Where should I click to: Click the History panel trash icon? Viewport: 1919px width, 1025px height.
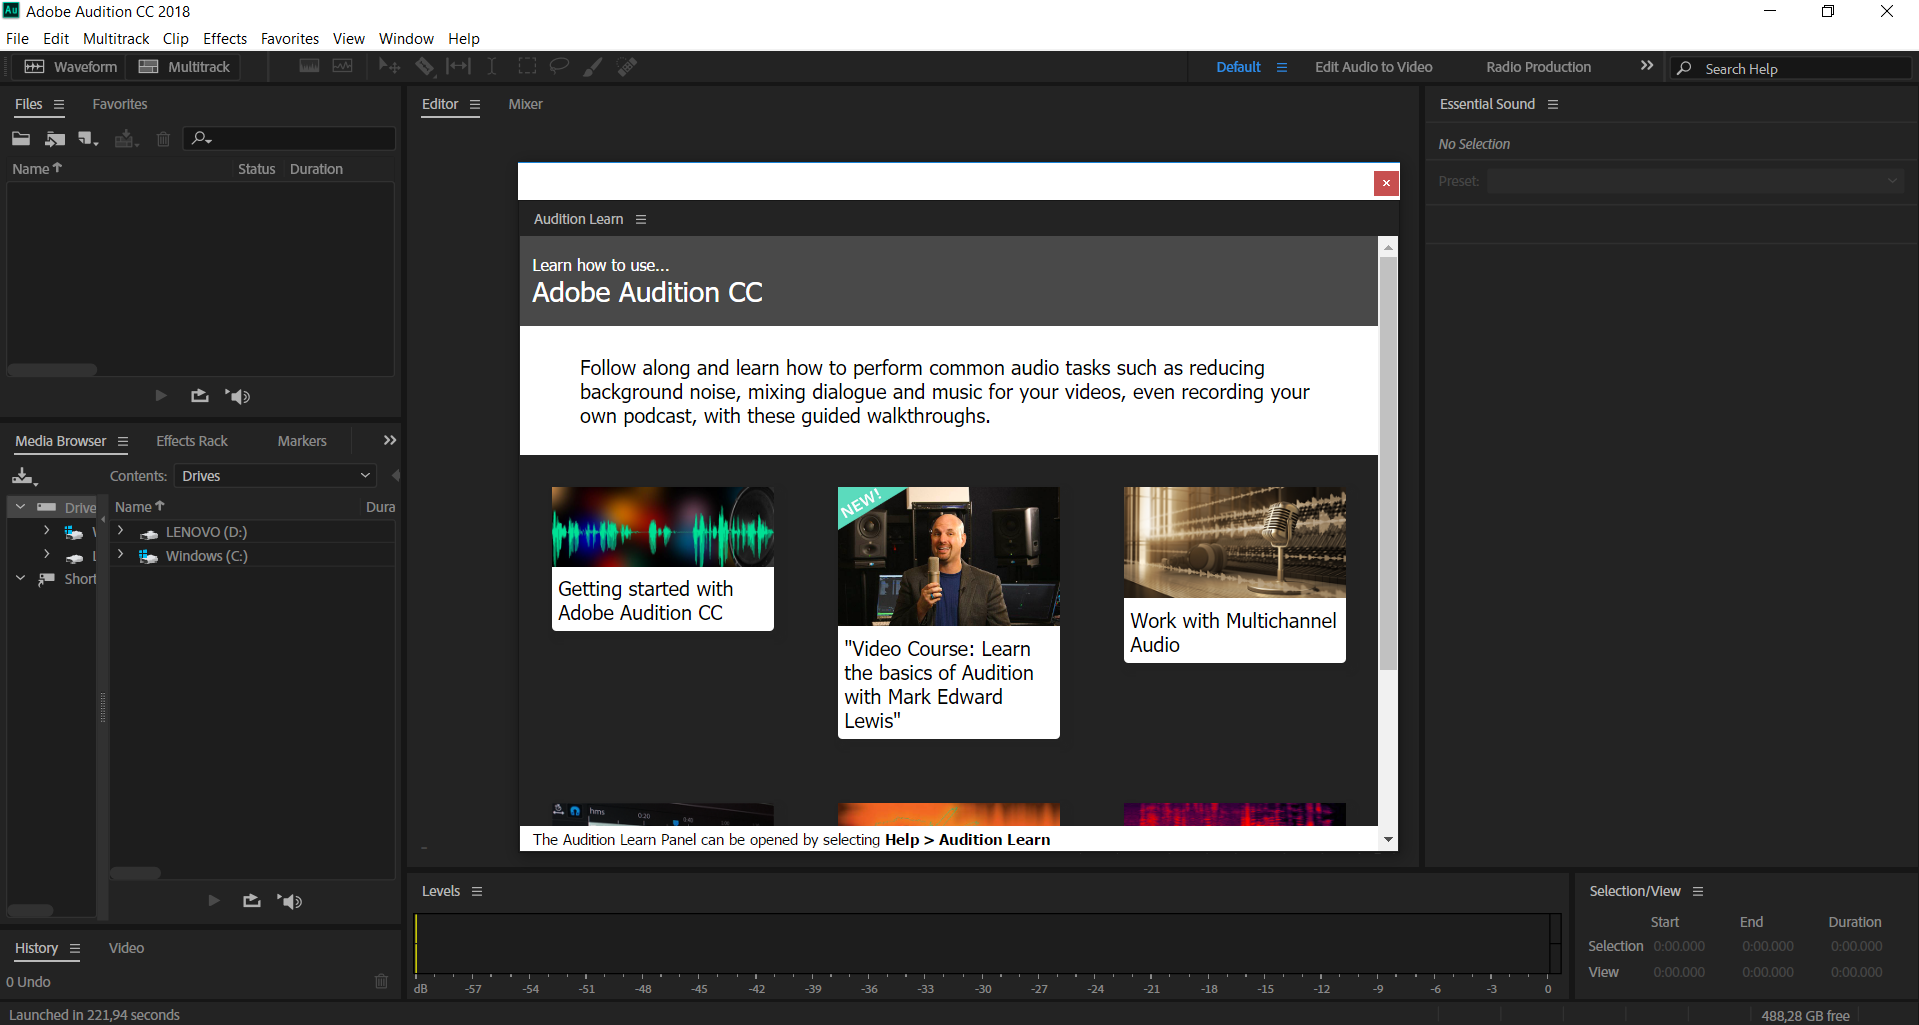[x=381, y=981]
